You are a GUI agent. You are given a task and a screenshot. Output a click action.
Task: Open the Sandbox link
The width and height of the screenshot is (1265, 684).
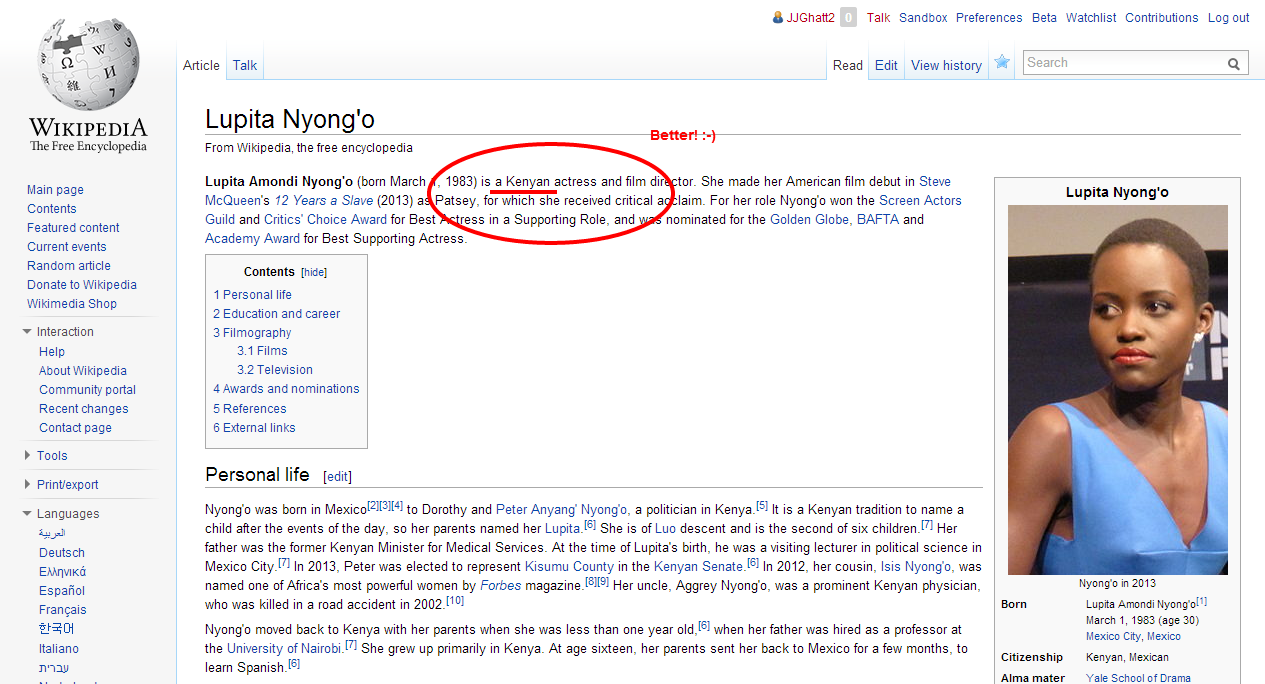click(923, 18)
